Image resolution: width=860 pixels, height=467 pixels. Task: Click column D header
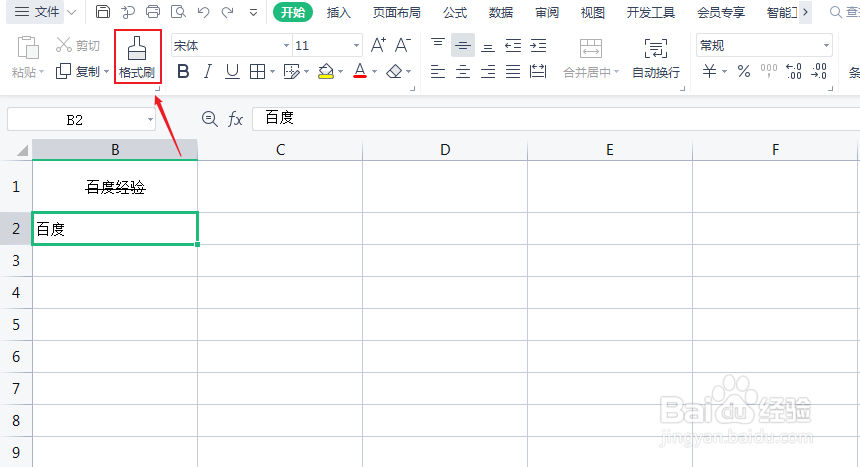tap(445, 150)
